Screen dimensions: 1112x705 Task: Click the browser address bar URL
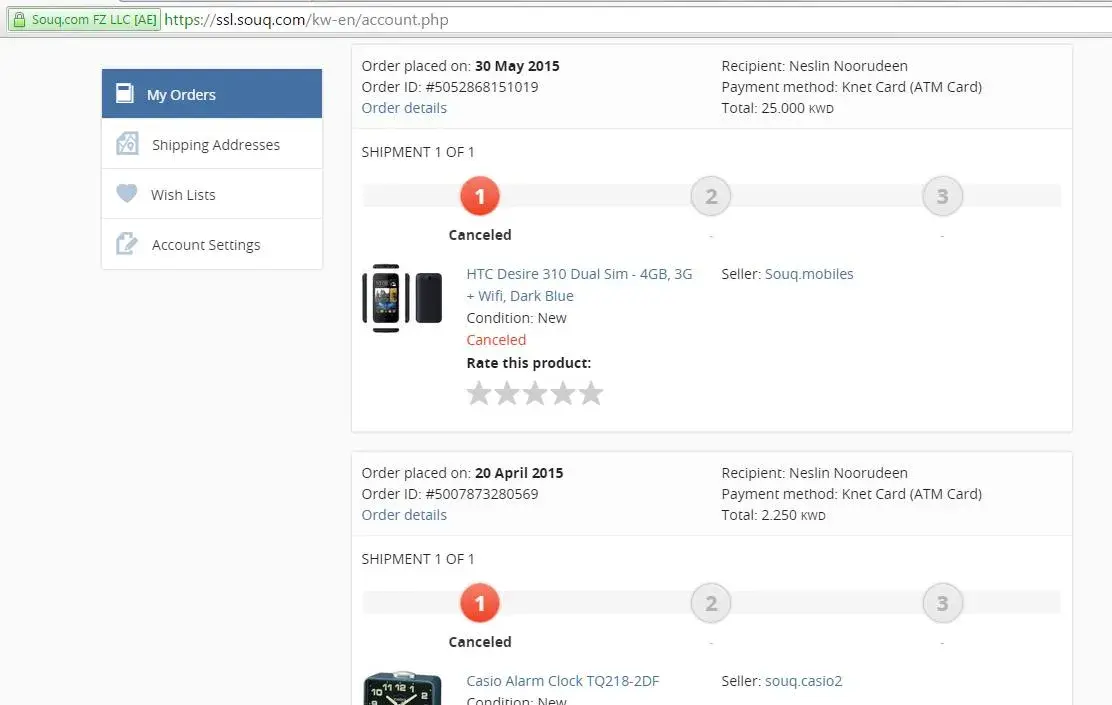coord(306,20)
